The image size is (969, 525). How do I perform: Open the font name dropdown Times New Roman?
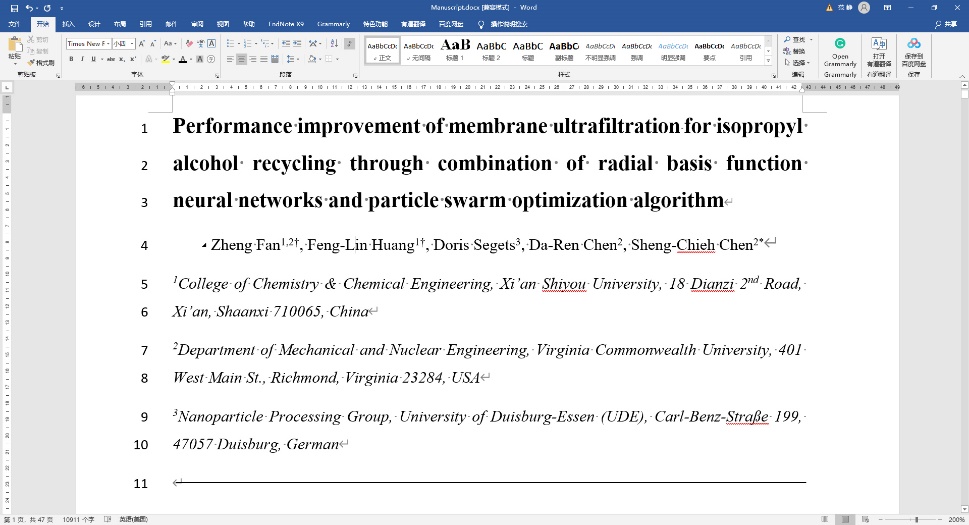point(87,44)
